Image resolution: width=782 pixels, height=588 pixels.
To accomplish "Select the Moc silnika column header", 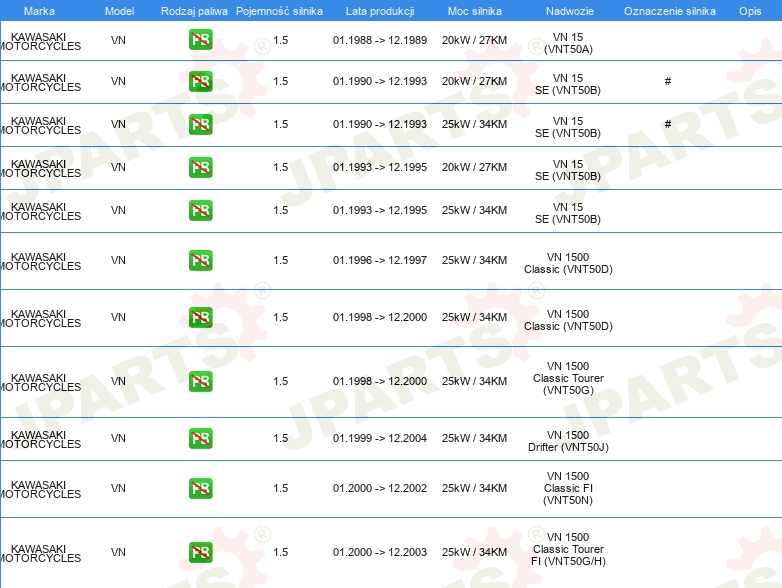I will 475,11.
